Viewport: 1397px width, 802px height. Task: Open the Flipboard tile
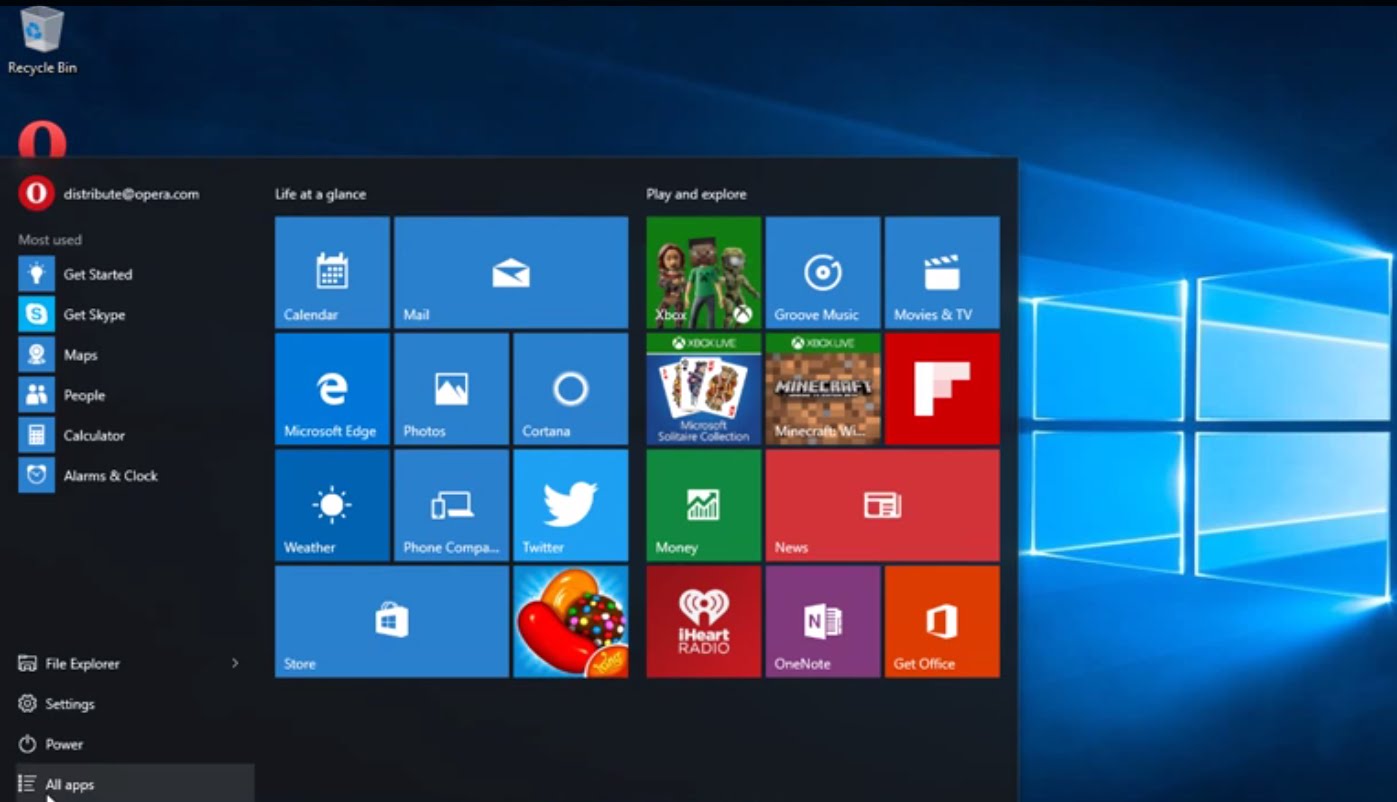[942, 389]
